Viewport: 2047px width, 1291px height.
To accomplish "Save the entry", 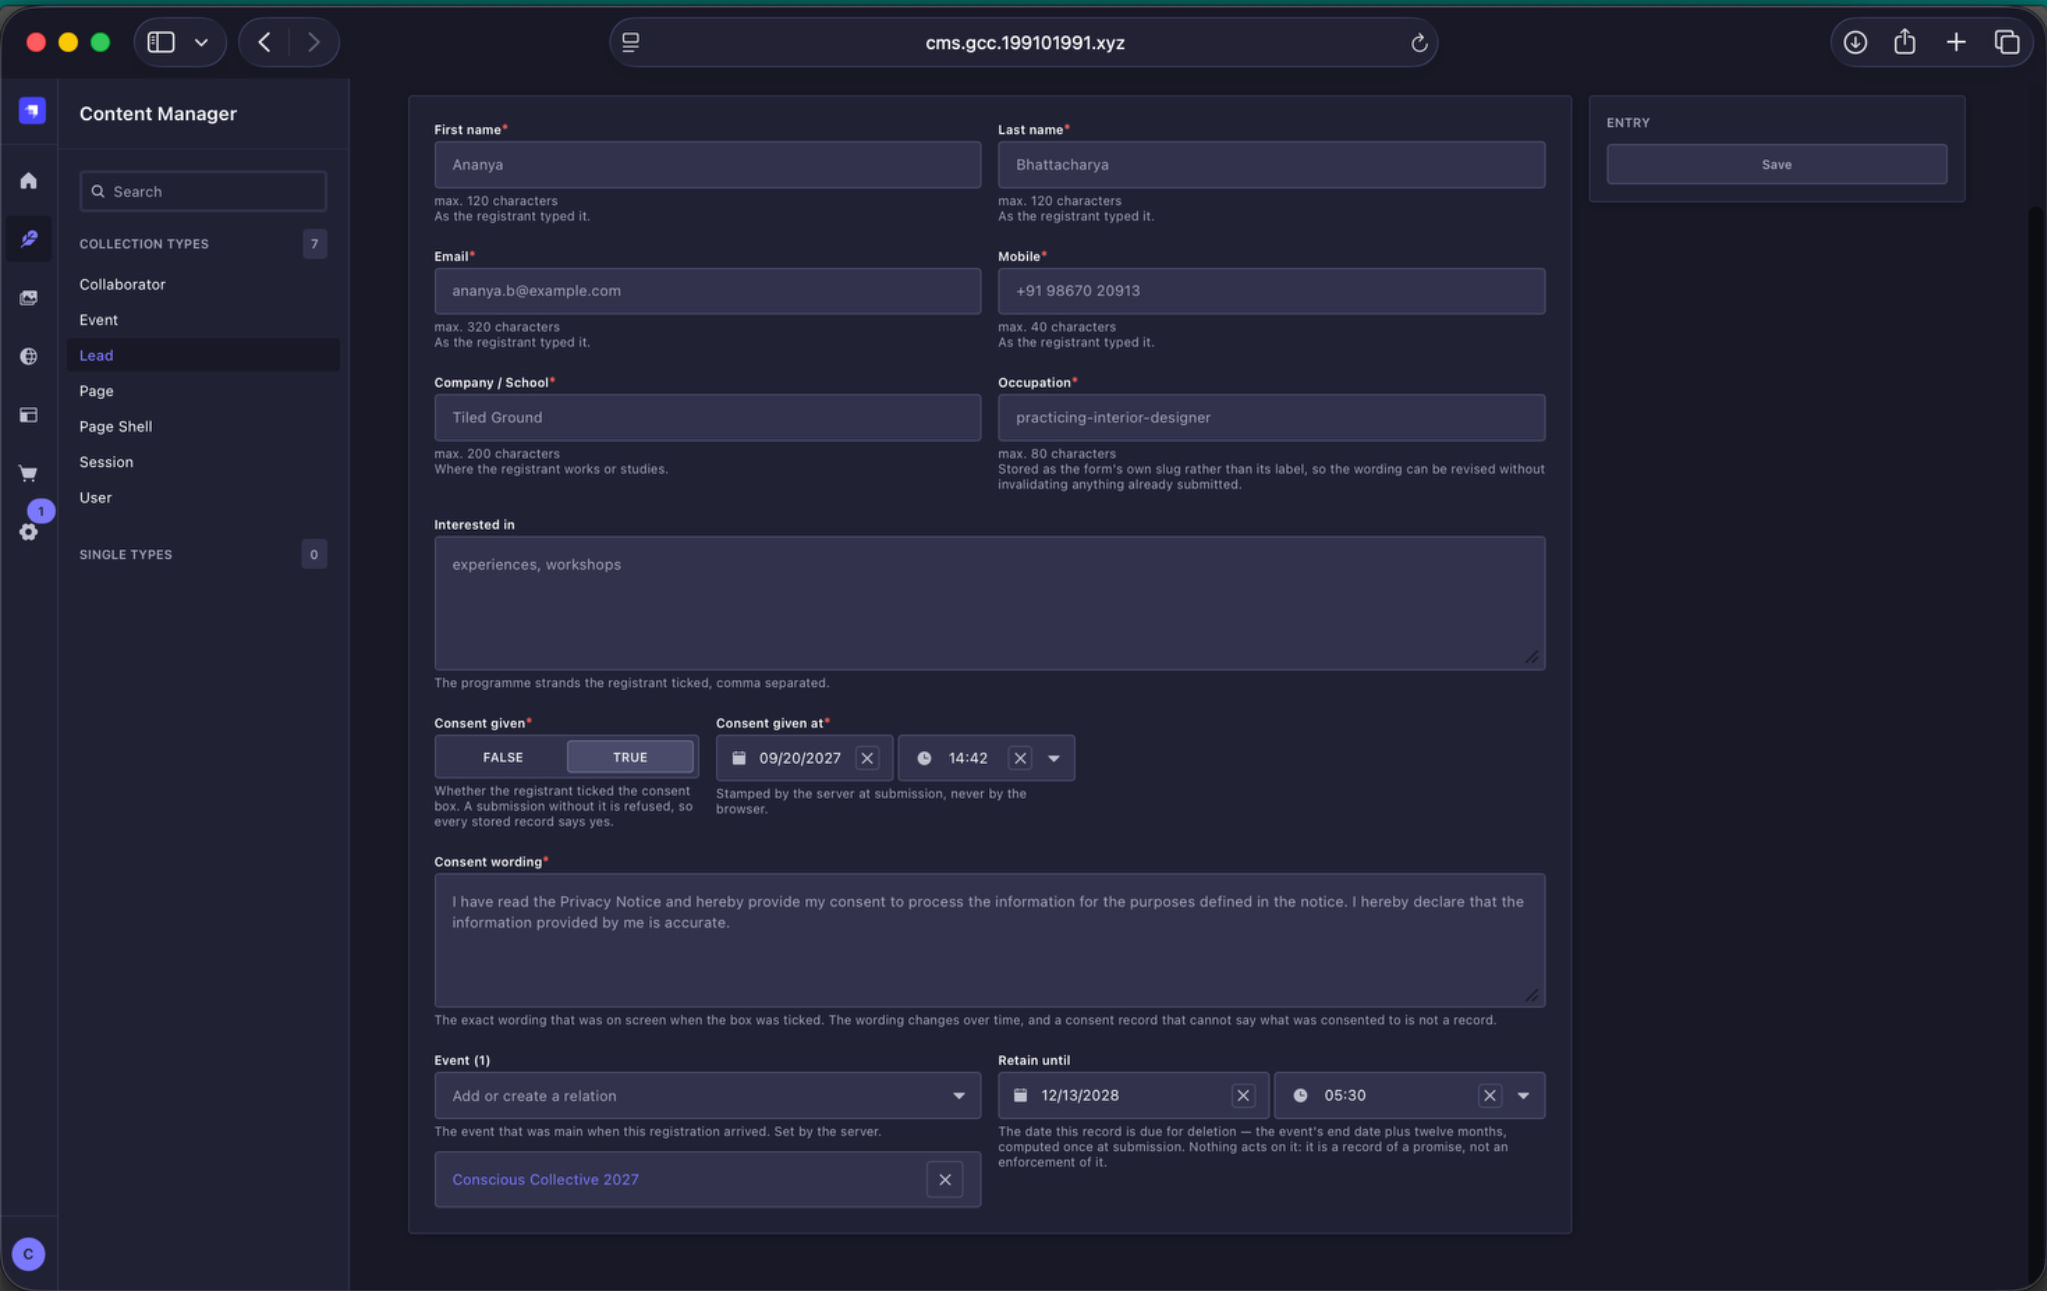I will tap(1776, 164).
